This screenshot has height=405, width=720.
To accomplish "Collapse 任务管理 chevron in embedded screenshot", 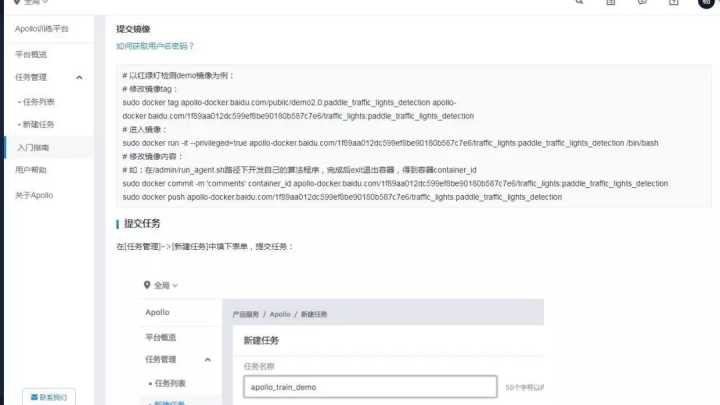I will (208, 360).
